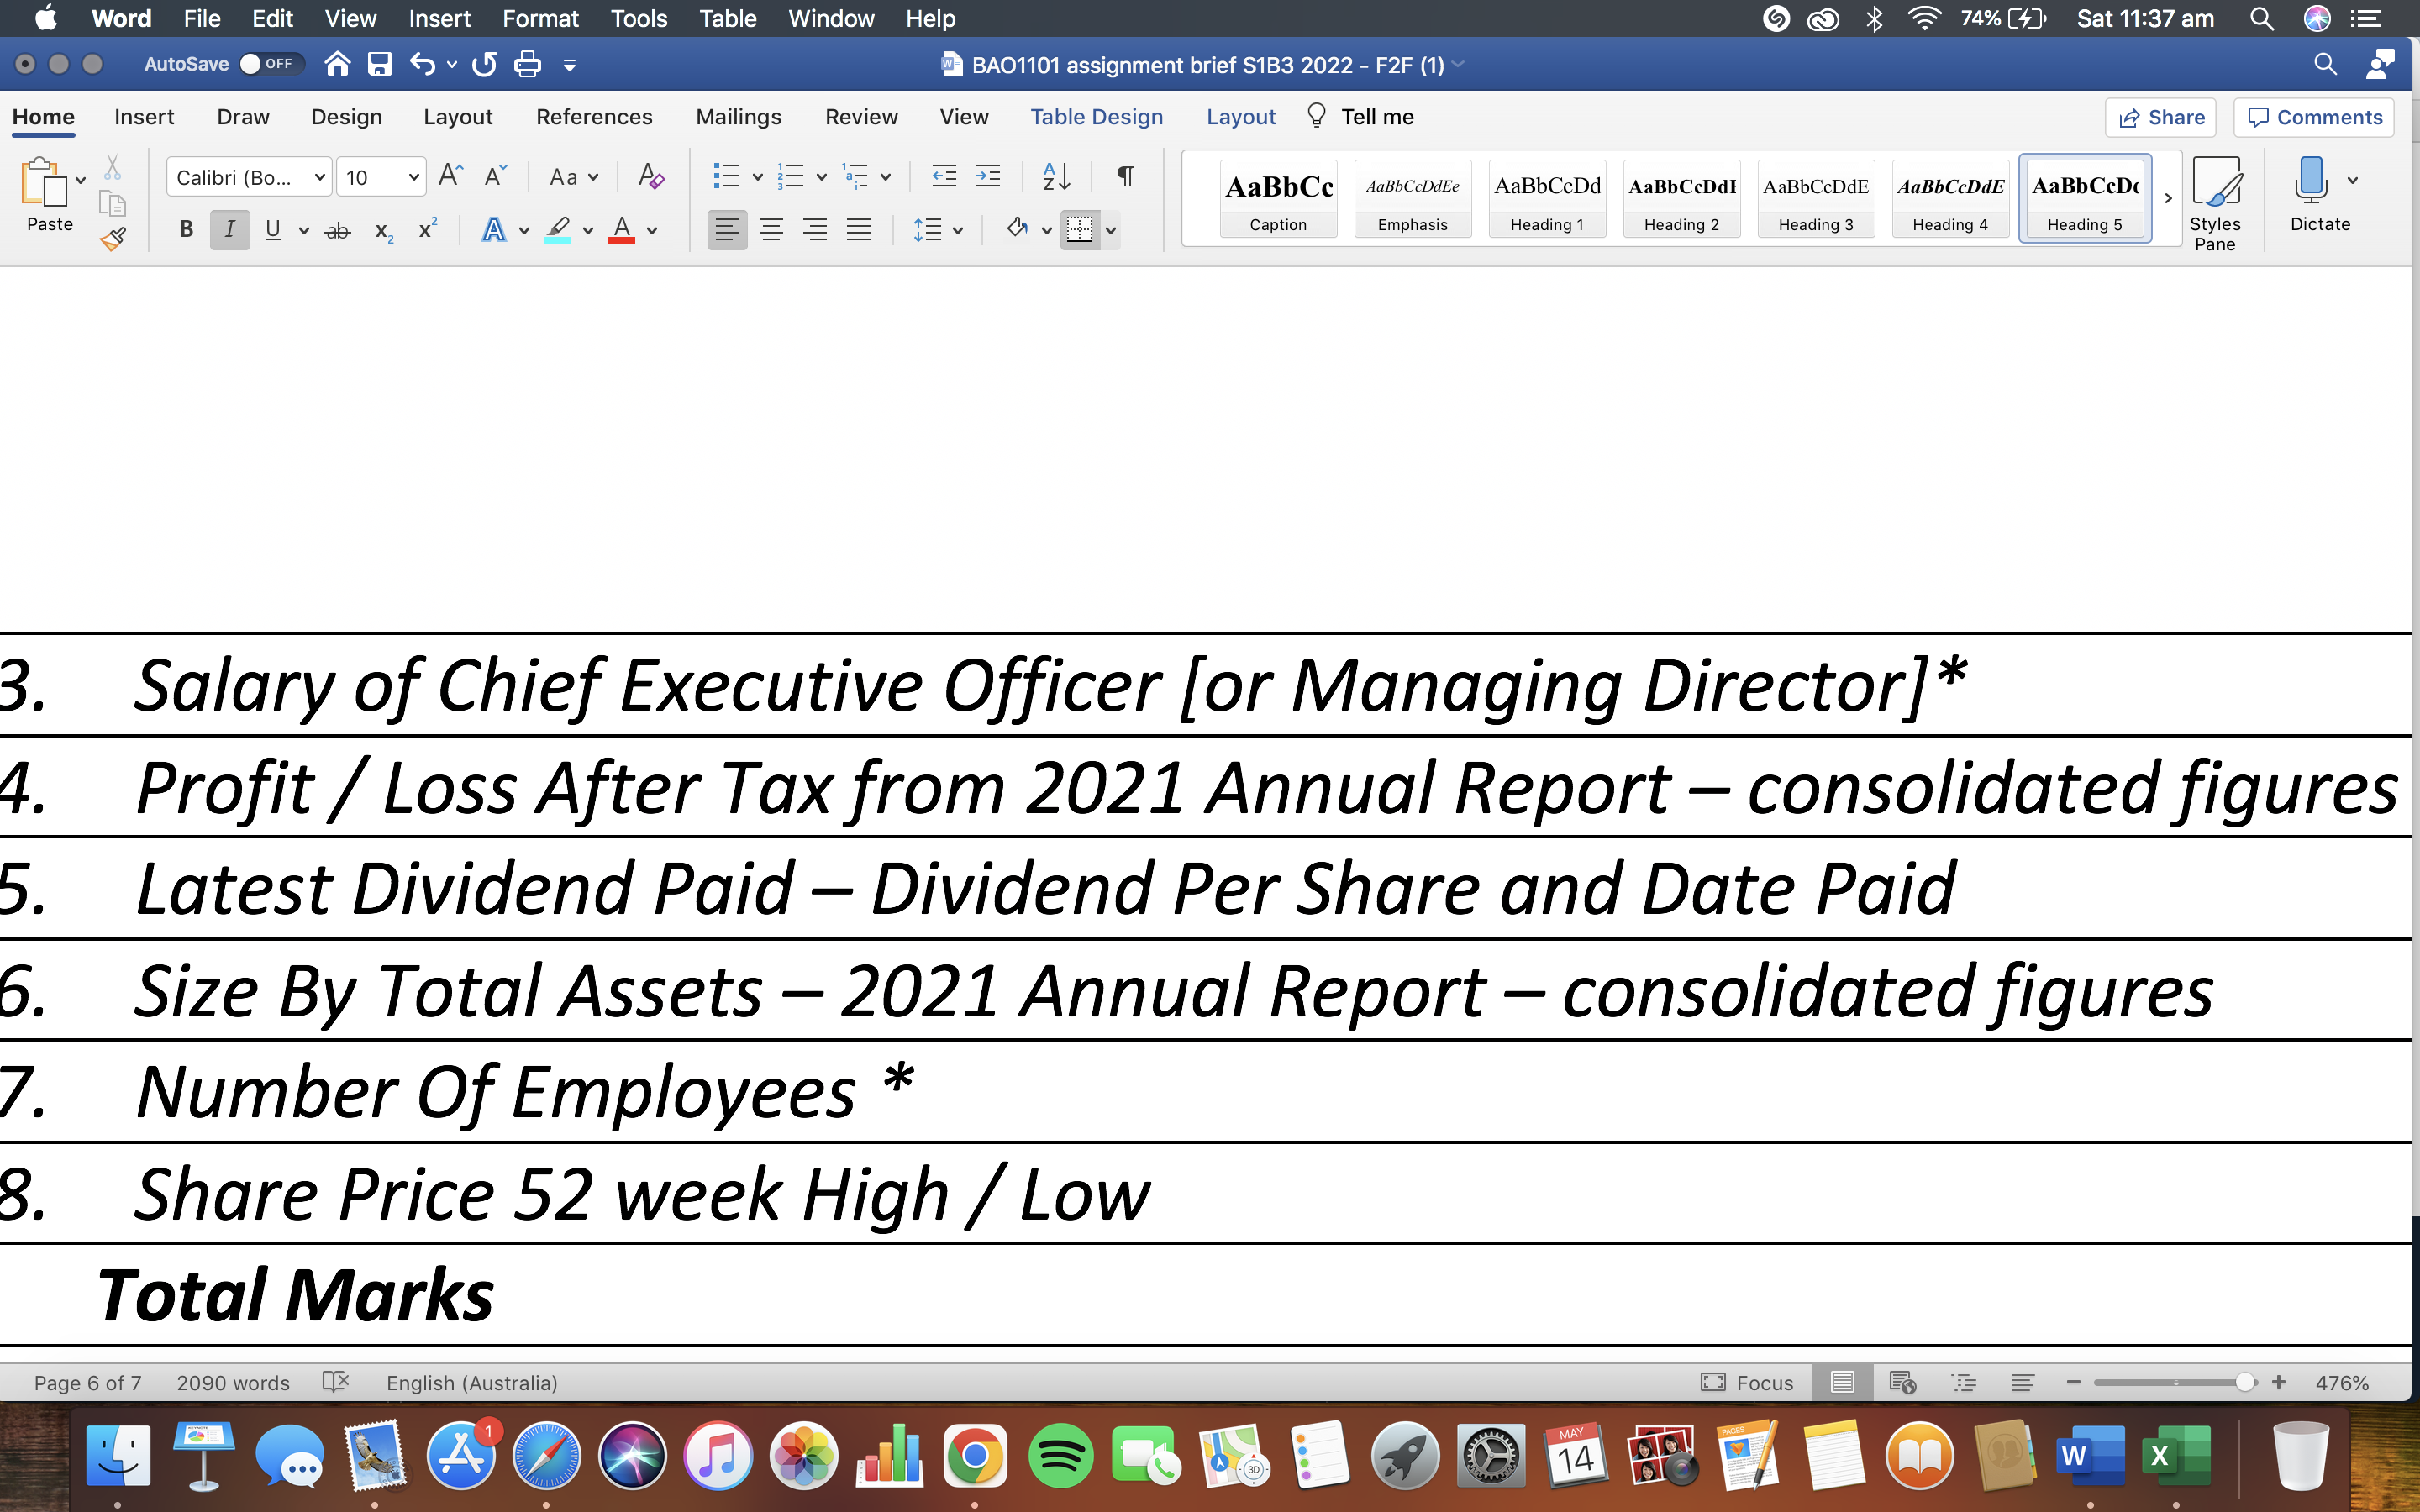Click the Format Painter brush icon

pos(113,238)
